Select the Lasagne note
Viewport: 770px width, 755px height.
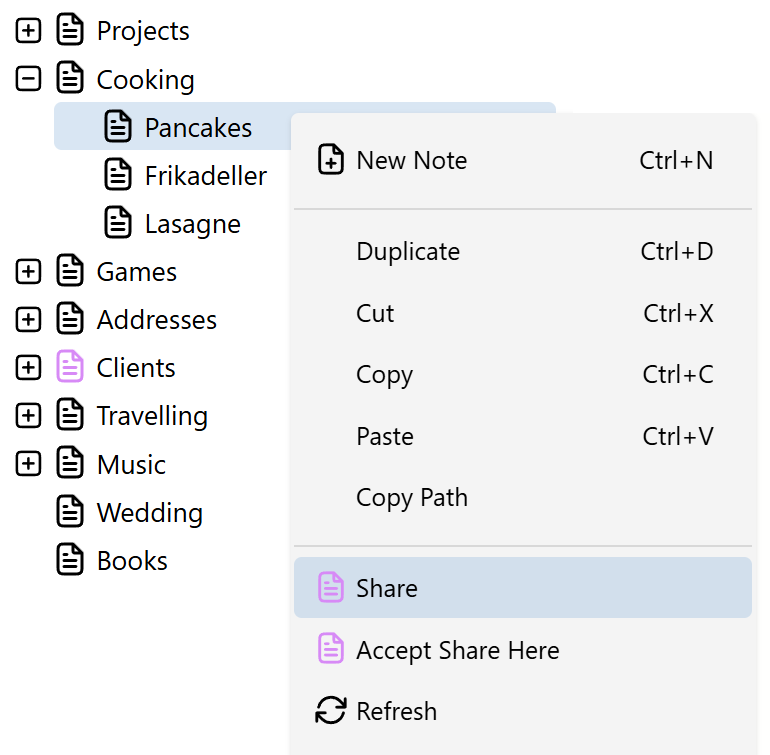[192, 224]
